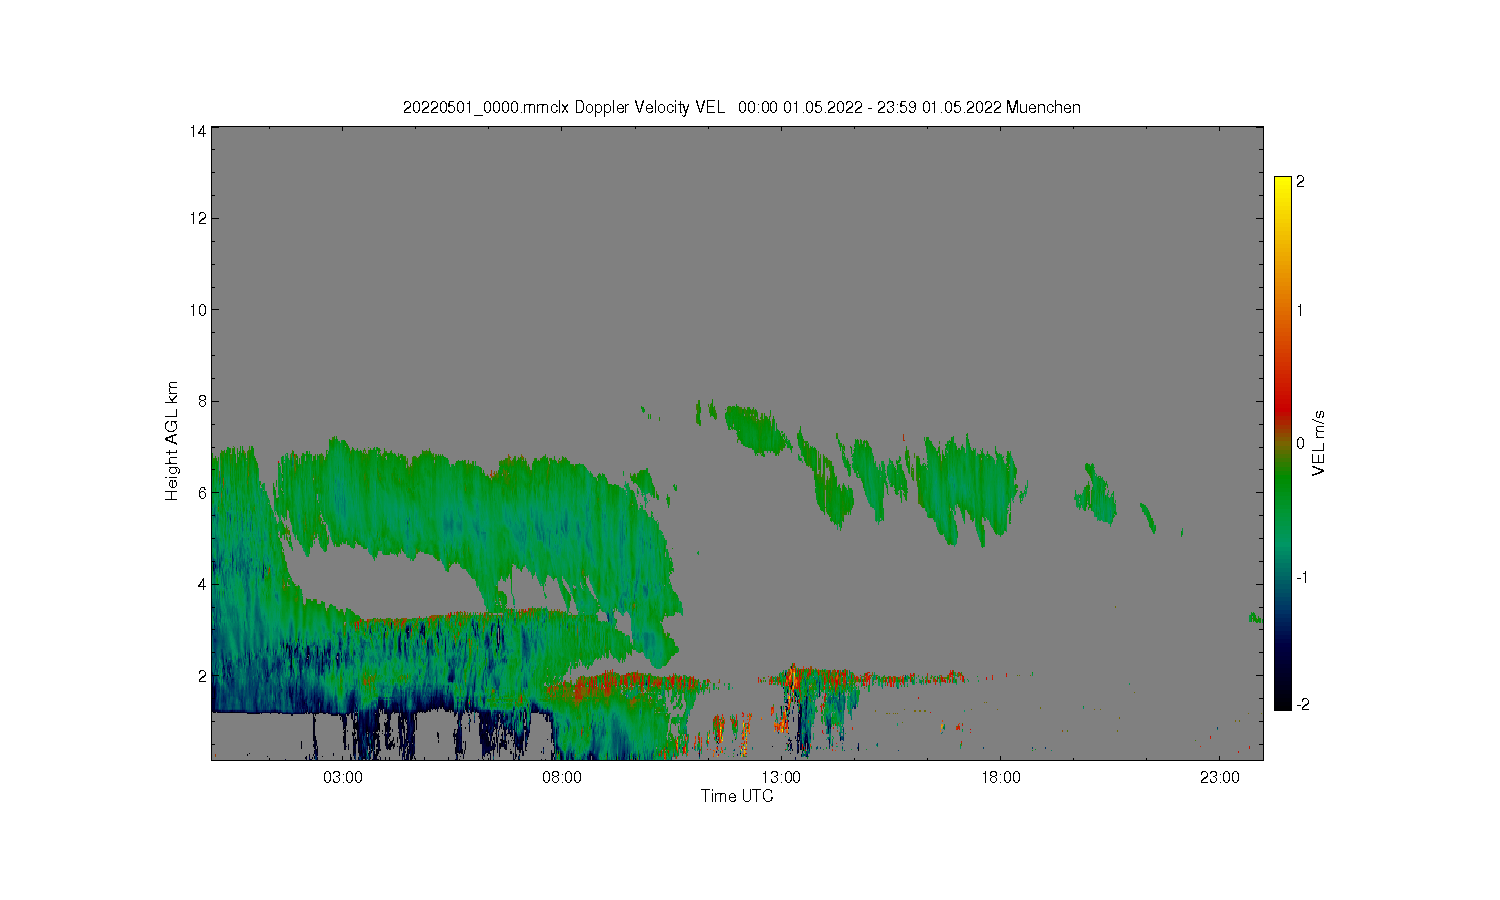
Task: Click the colorbar value 2 at top
Action: [1300, 182]
